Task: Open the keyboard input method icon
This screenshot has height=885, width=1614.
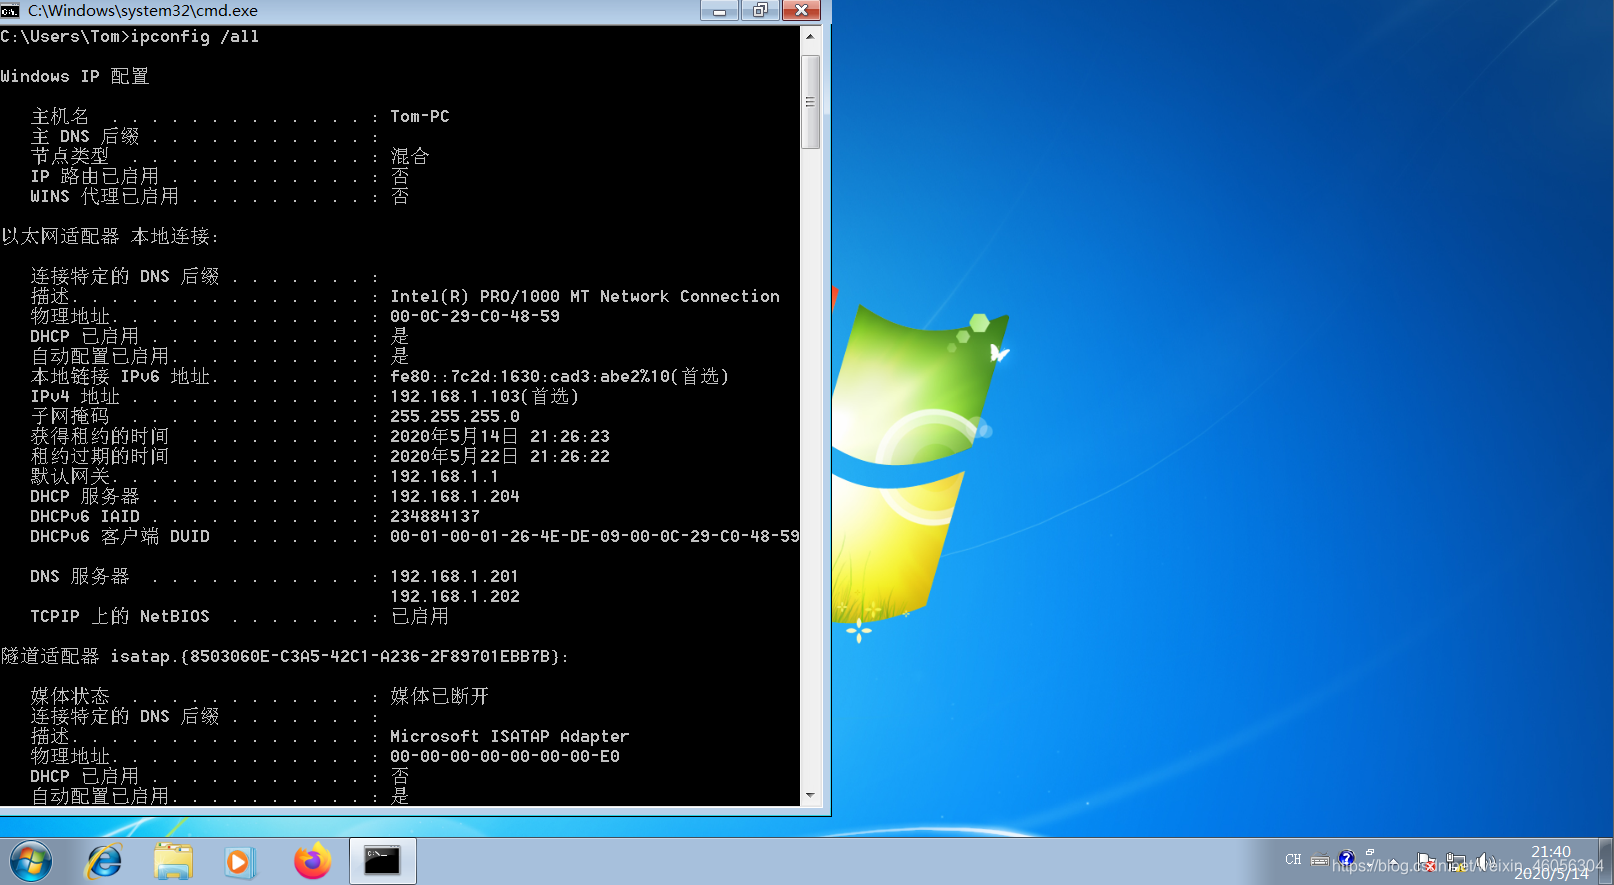Action: [x=1320, y=859]
